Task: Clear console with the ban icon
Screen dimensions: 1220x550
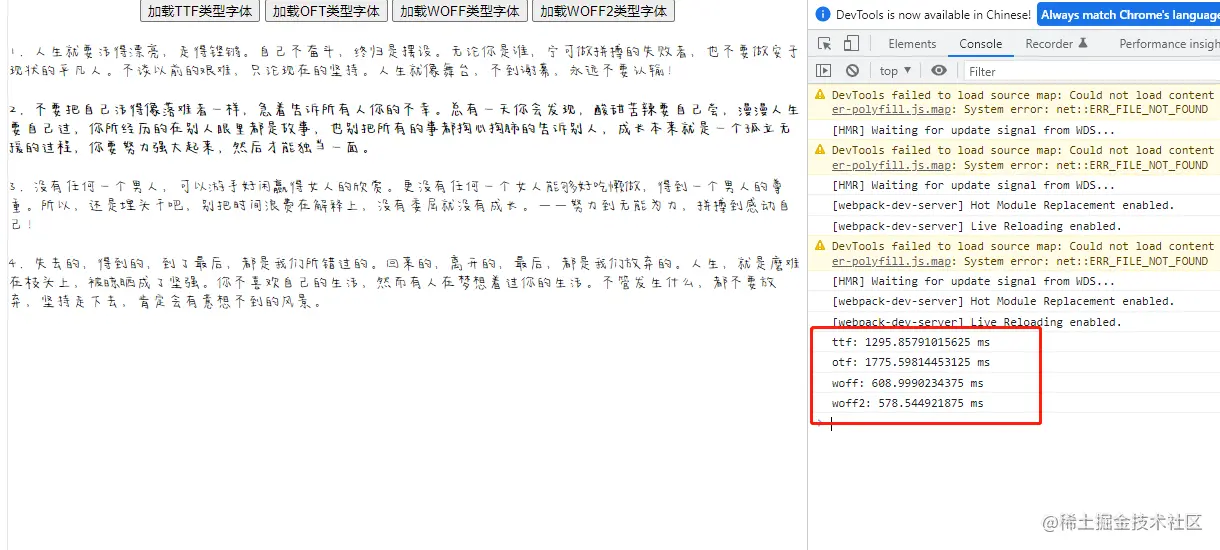Action: tap(852, 71)
